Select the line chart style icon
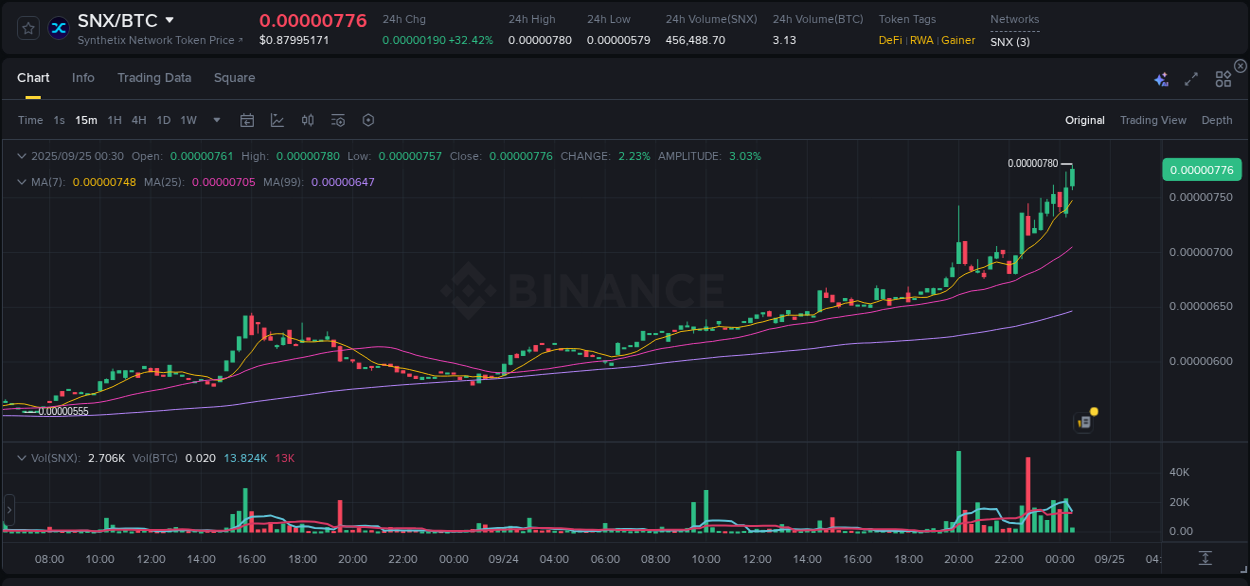 click(277, 120)
